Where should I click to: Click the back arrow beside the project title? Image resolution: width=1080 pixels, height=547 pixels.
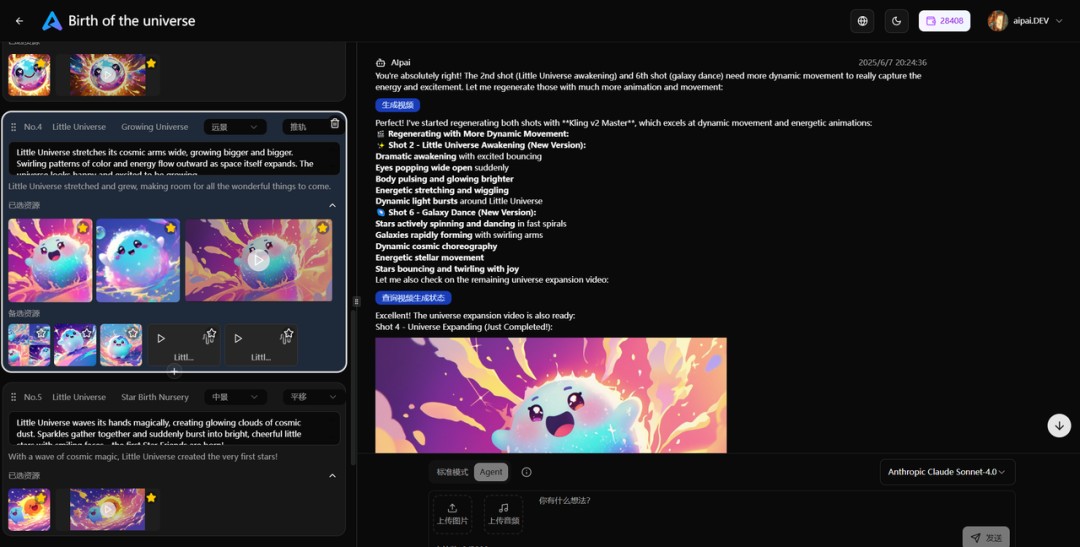click(19, 21)
